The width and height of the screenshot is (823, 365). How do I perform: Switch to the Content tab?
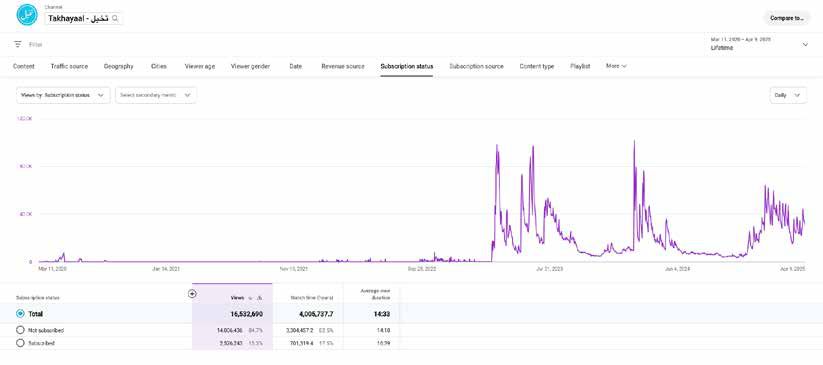(x=24, y=66)
